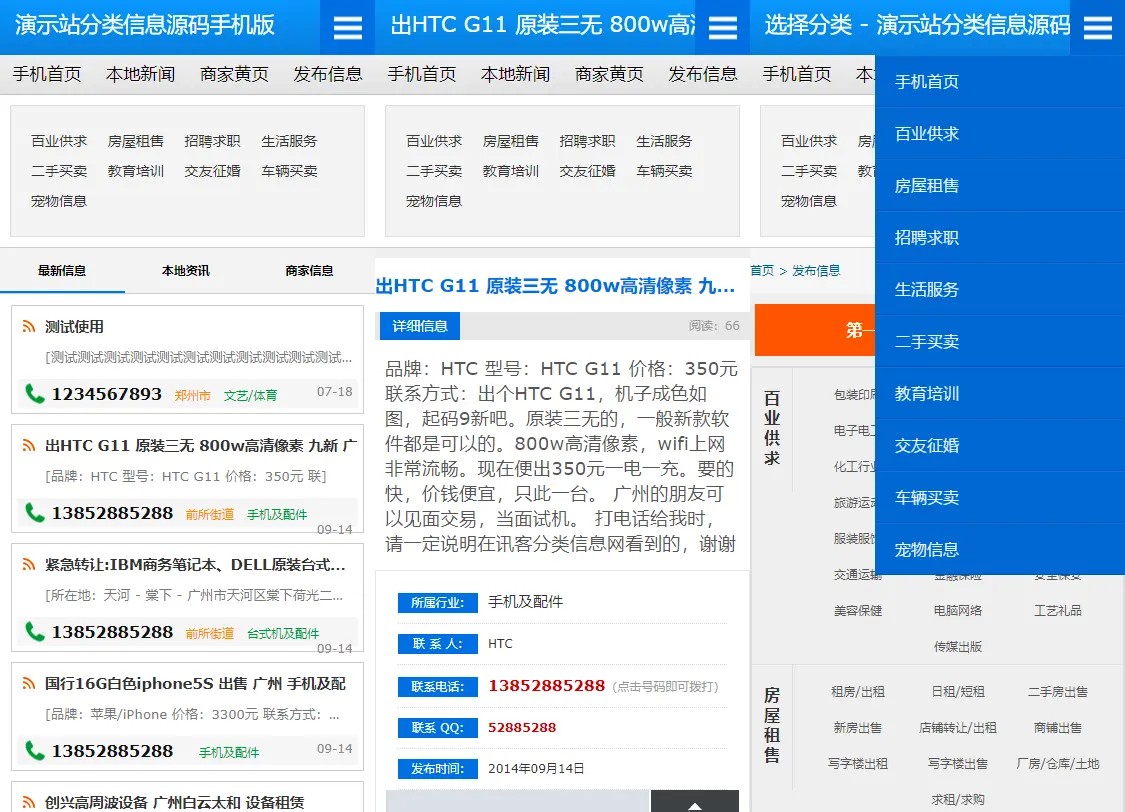1125x812 pixels.
Task: Select 百业供求 in the blue dropdown menu
Action: tap(999, 134)
